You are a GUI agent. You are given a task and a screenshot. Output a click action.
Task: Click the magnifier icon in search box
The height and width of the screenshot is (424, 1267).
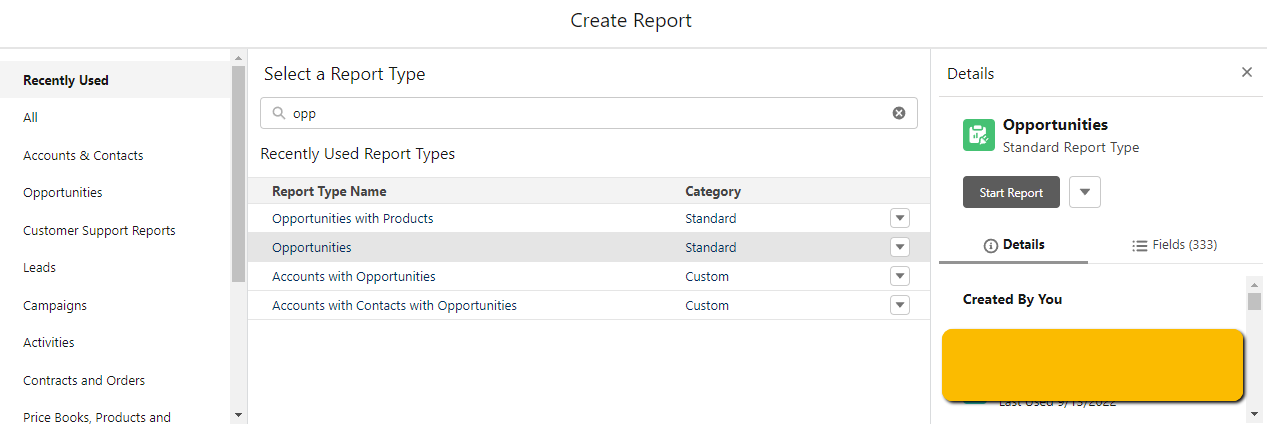click(x=279, y=114)
